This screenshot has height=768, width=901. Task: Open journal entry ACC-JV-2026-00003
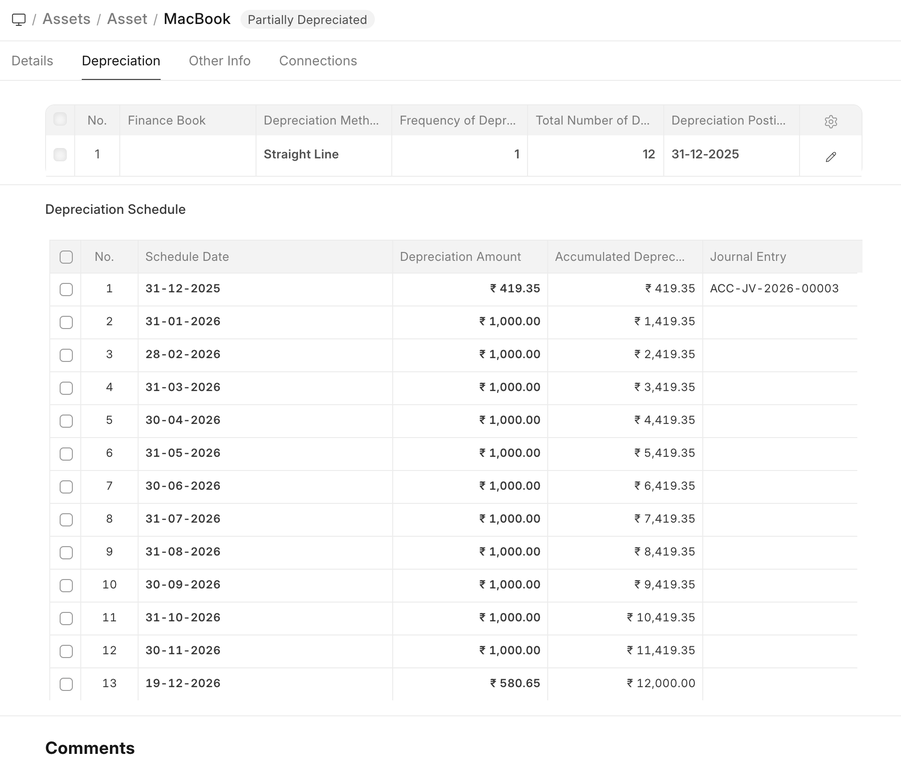pos(774,288)
